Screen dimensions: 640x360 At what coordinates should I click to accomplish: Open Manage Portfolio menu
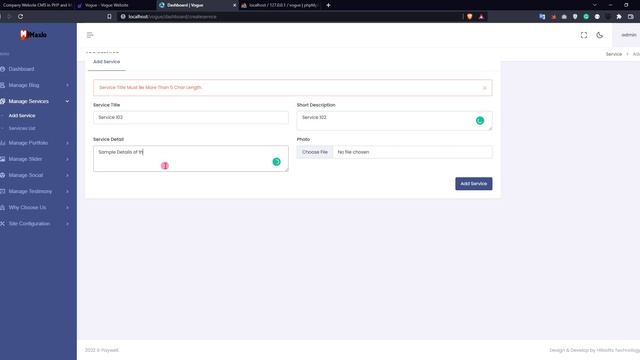point(28,143)
